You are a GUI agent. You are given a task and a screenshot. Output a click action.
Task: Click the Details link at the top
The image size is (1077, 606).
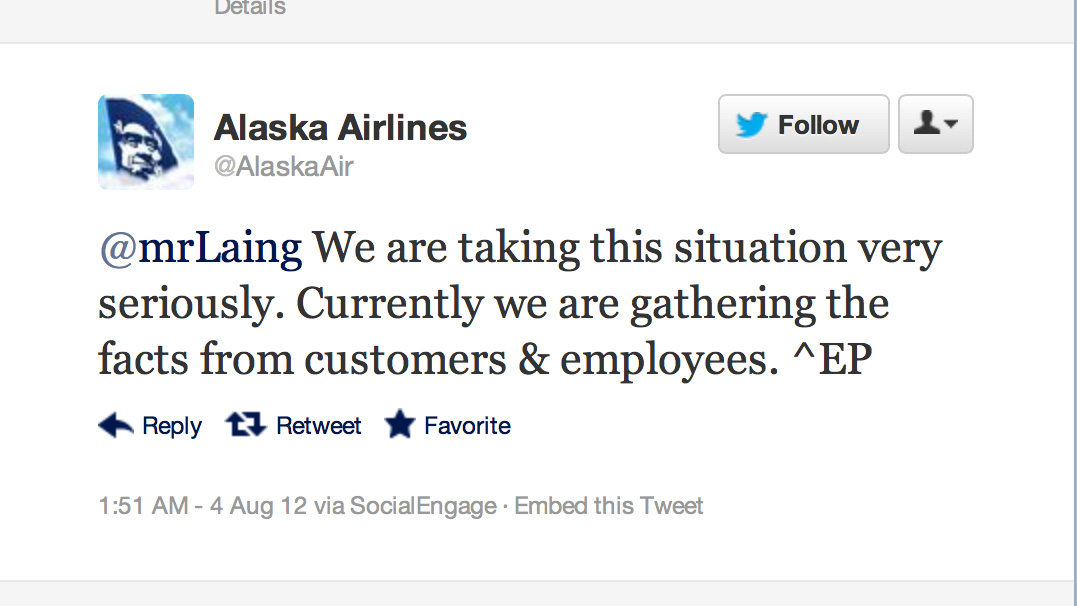[250, 8]
